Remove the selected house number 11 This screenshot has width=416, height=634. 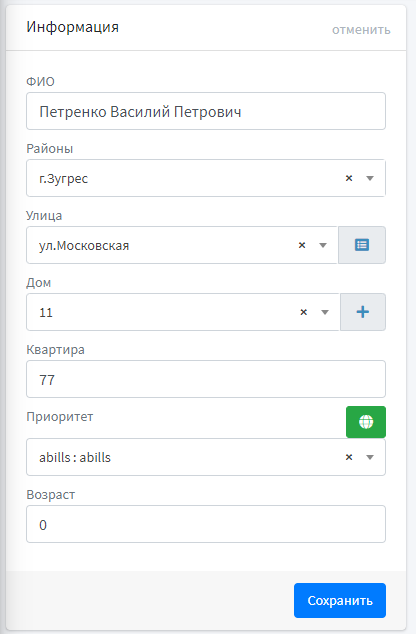point(304,312)
